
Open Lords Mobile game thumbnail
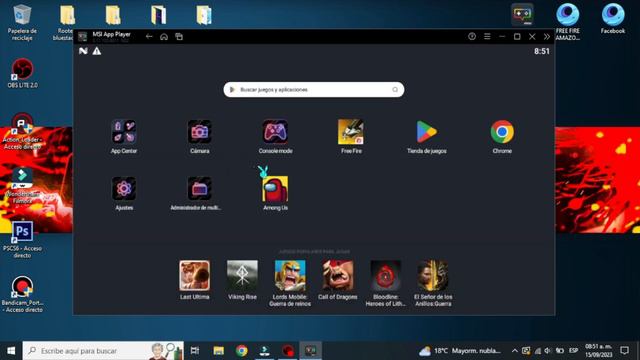290,276
